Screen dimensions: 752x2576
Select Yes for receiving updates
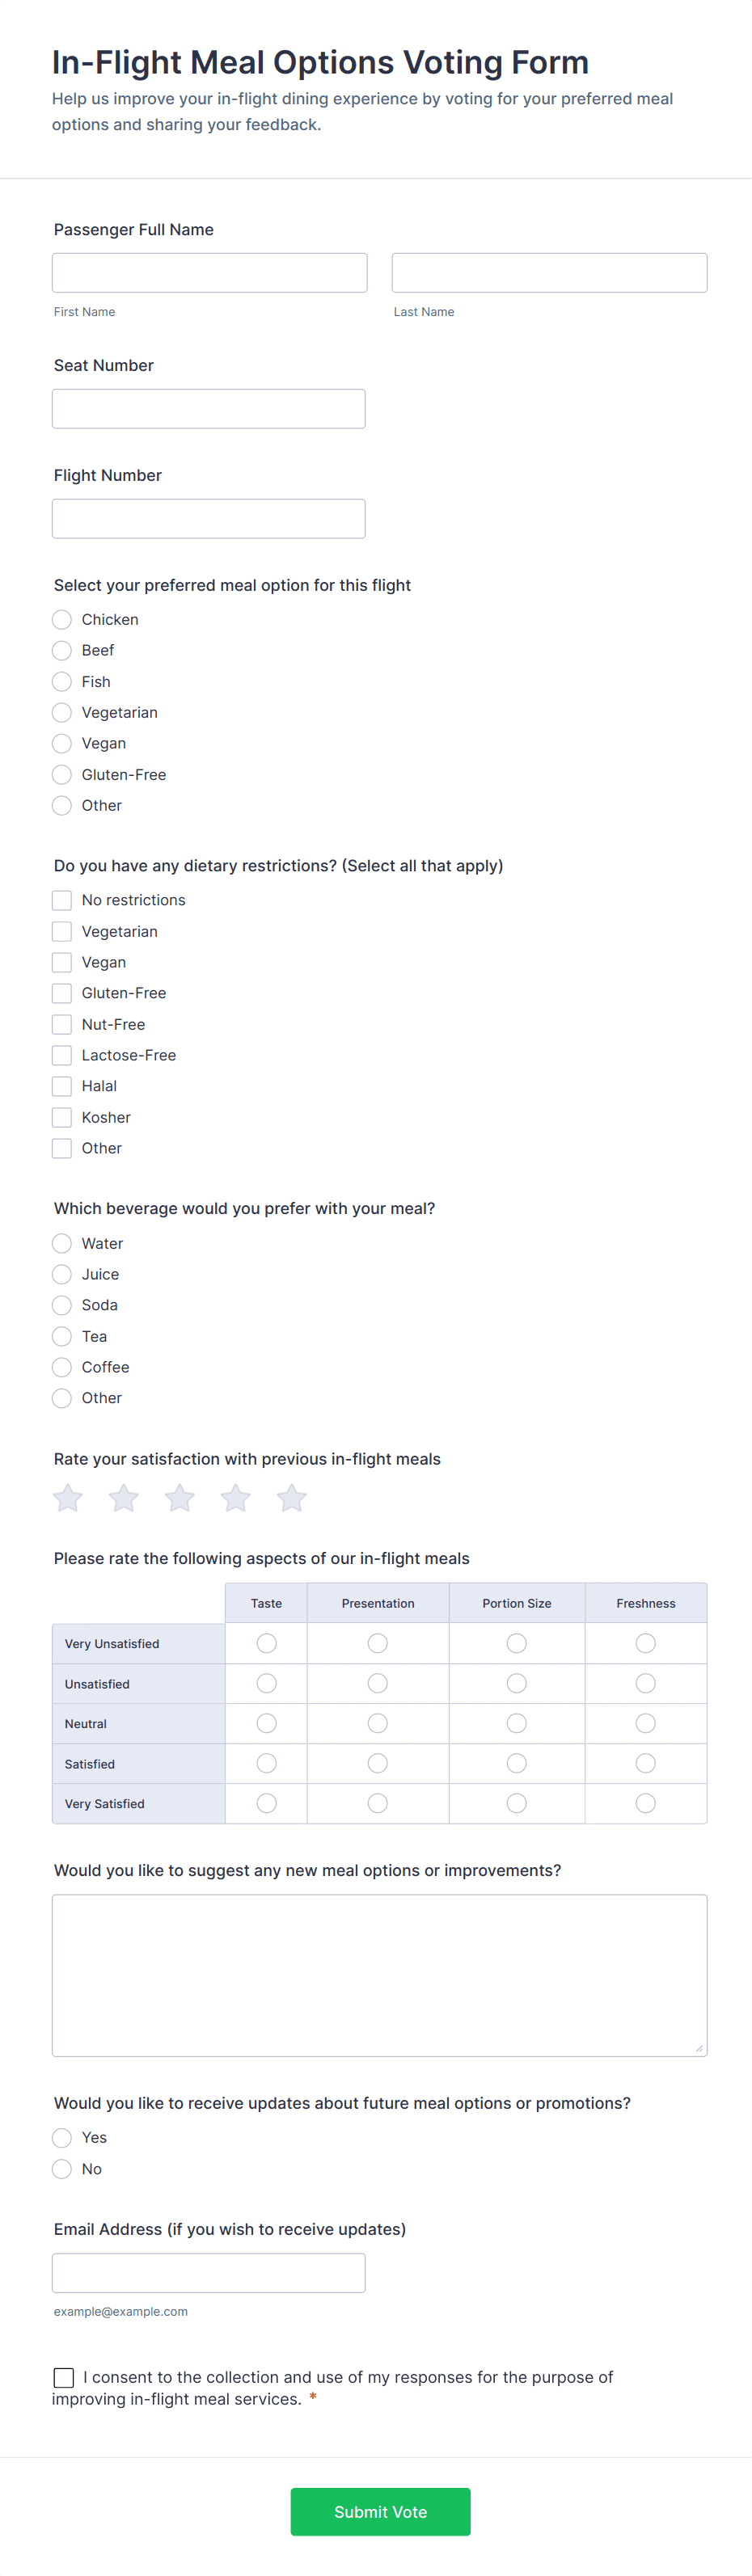click(62, 2138)
